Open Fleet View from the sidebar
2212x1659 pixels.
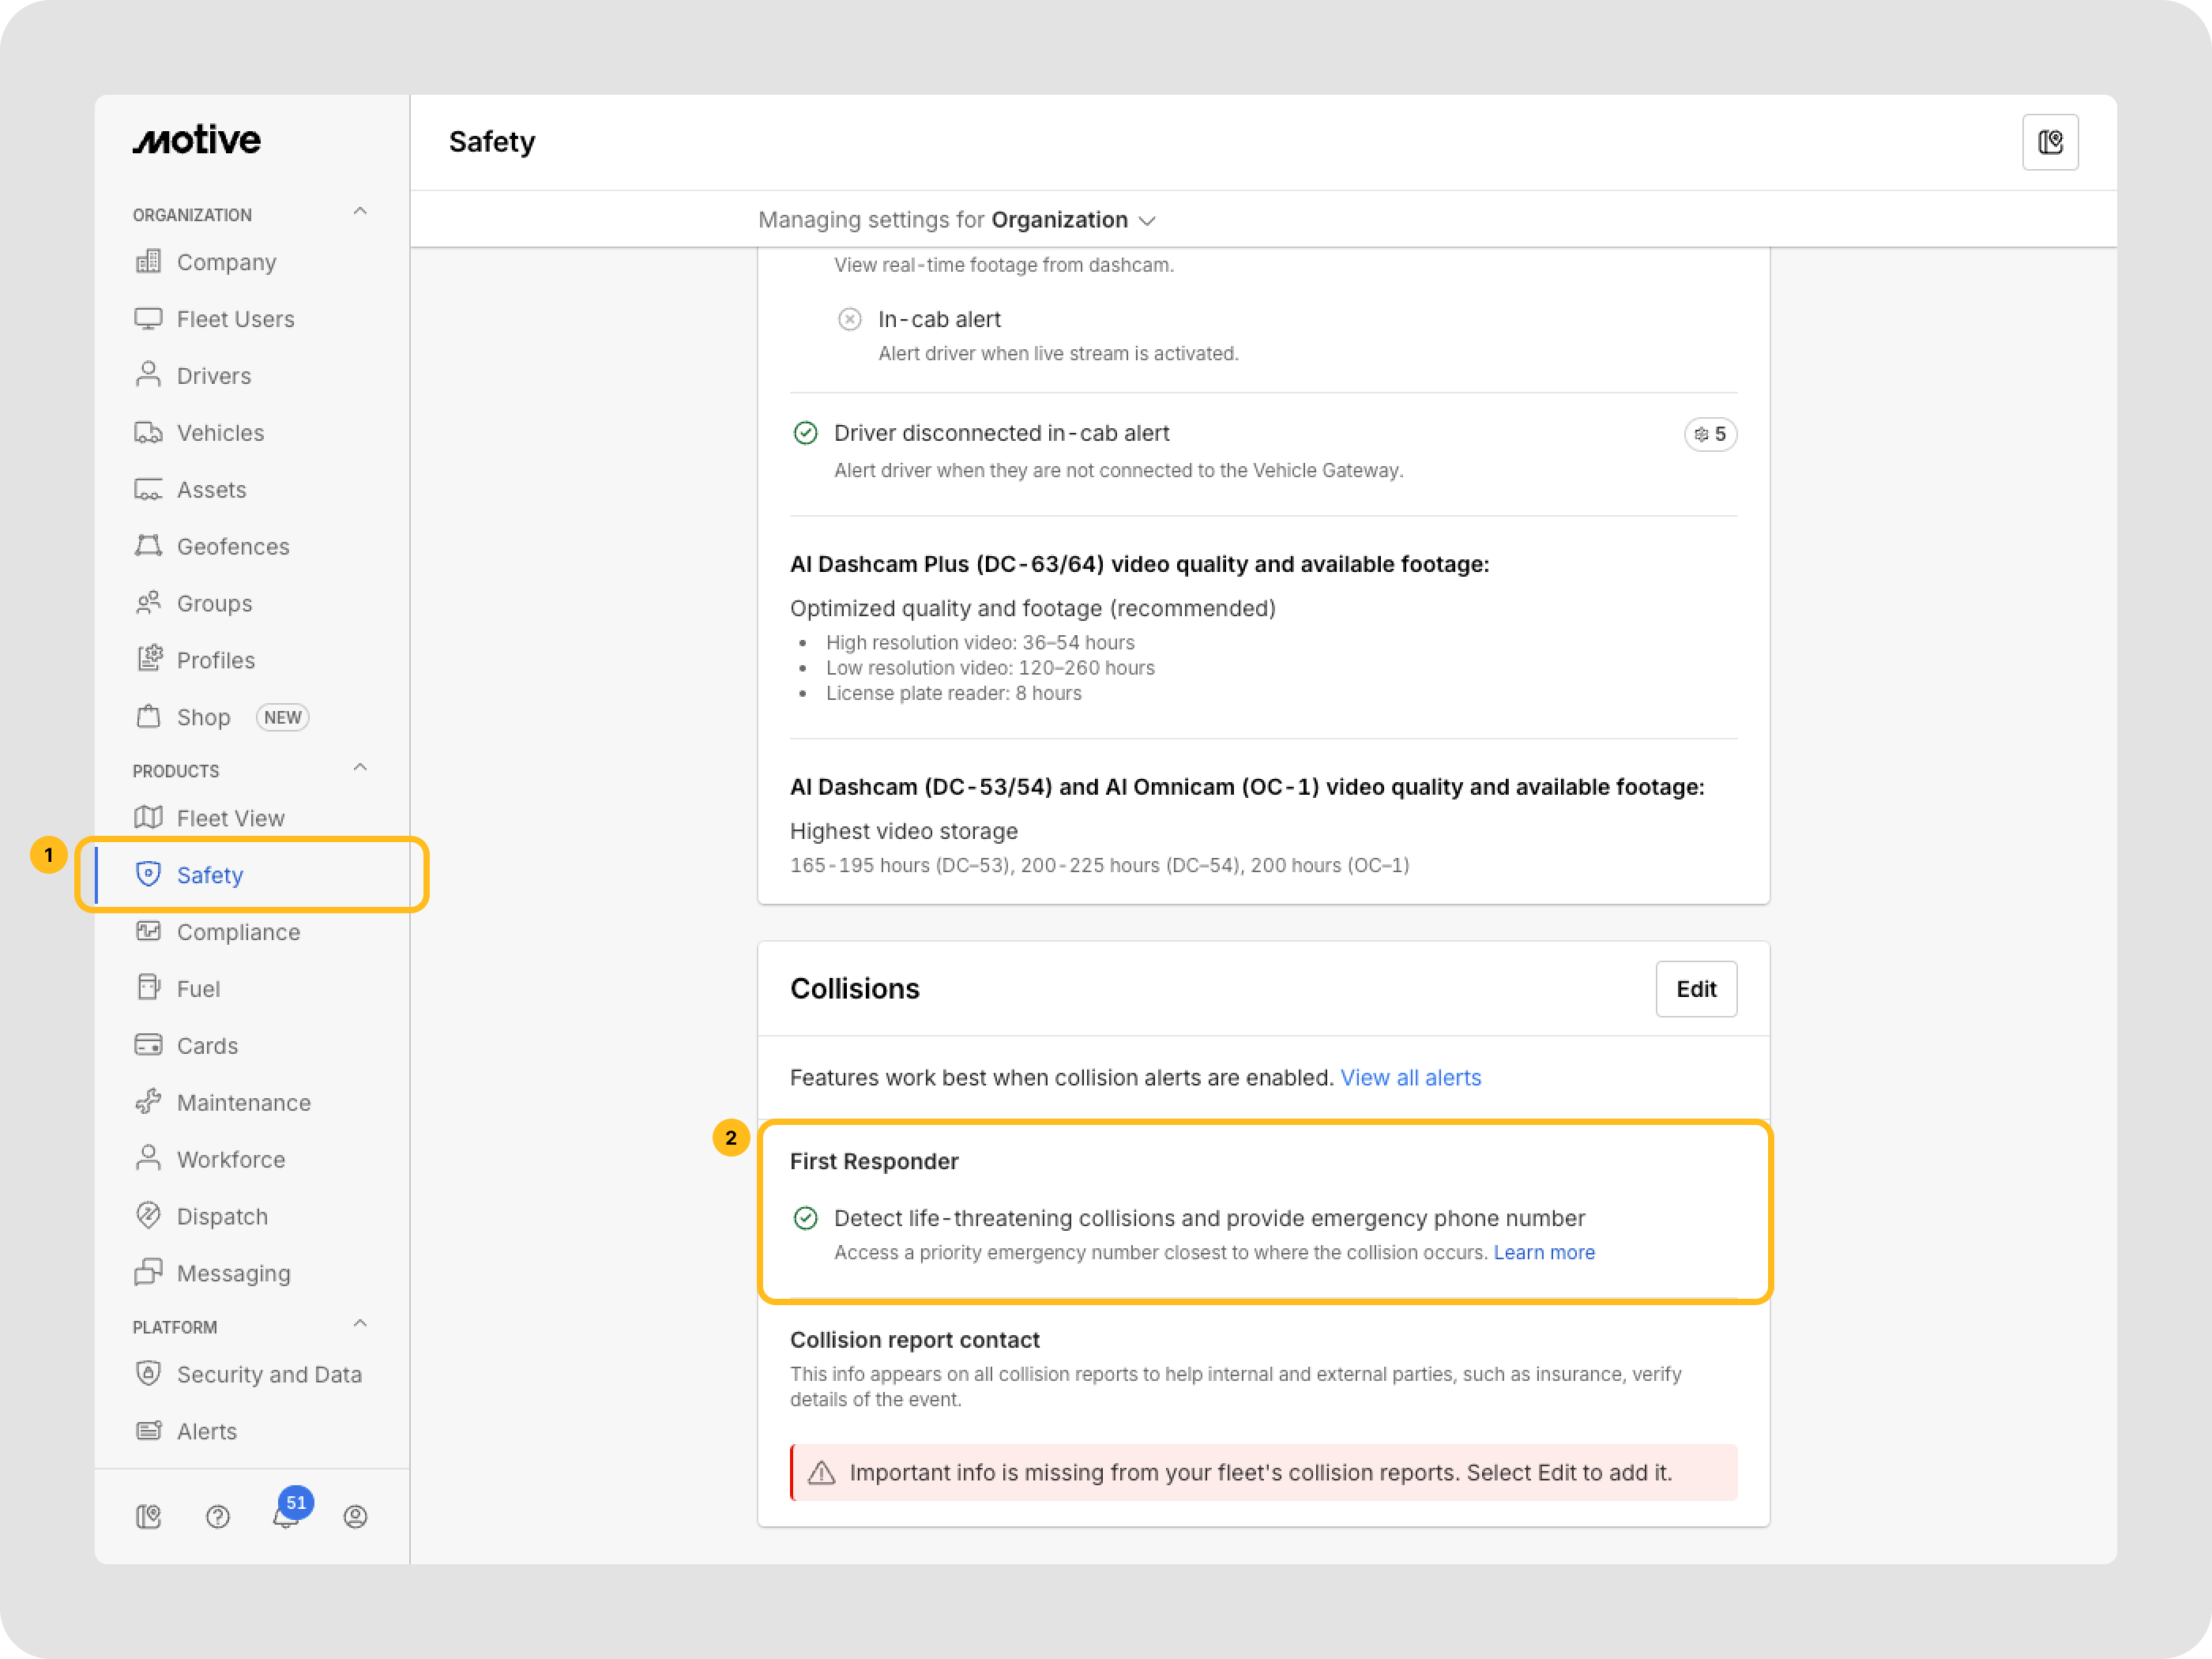click(230, 818)
